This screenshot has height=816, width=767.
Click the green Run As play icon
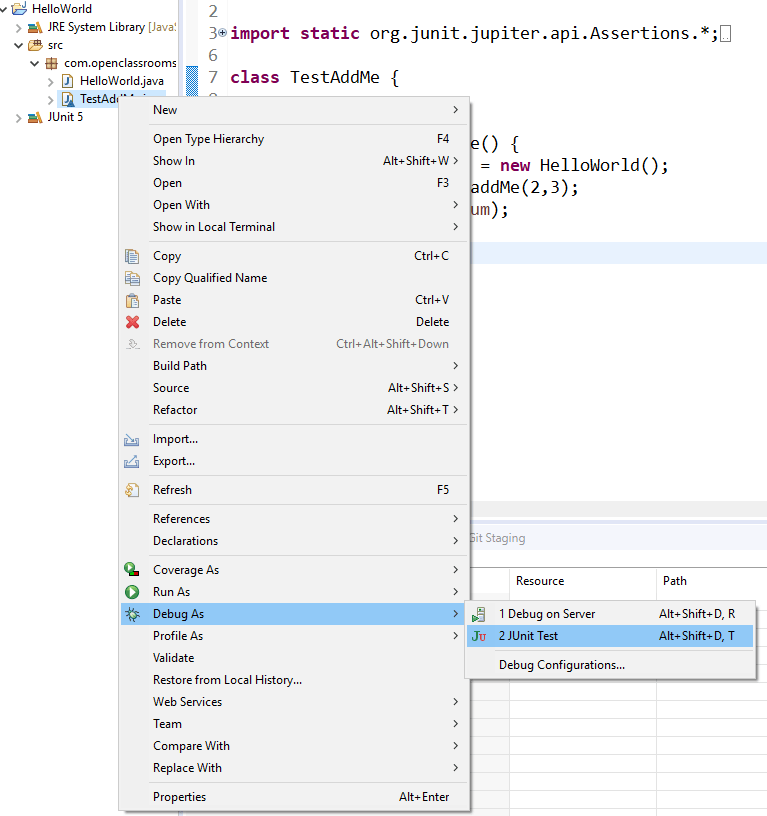pos(132,592)
